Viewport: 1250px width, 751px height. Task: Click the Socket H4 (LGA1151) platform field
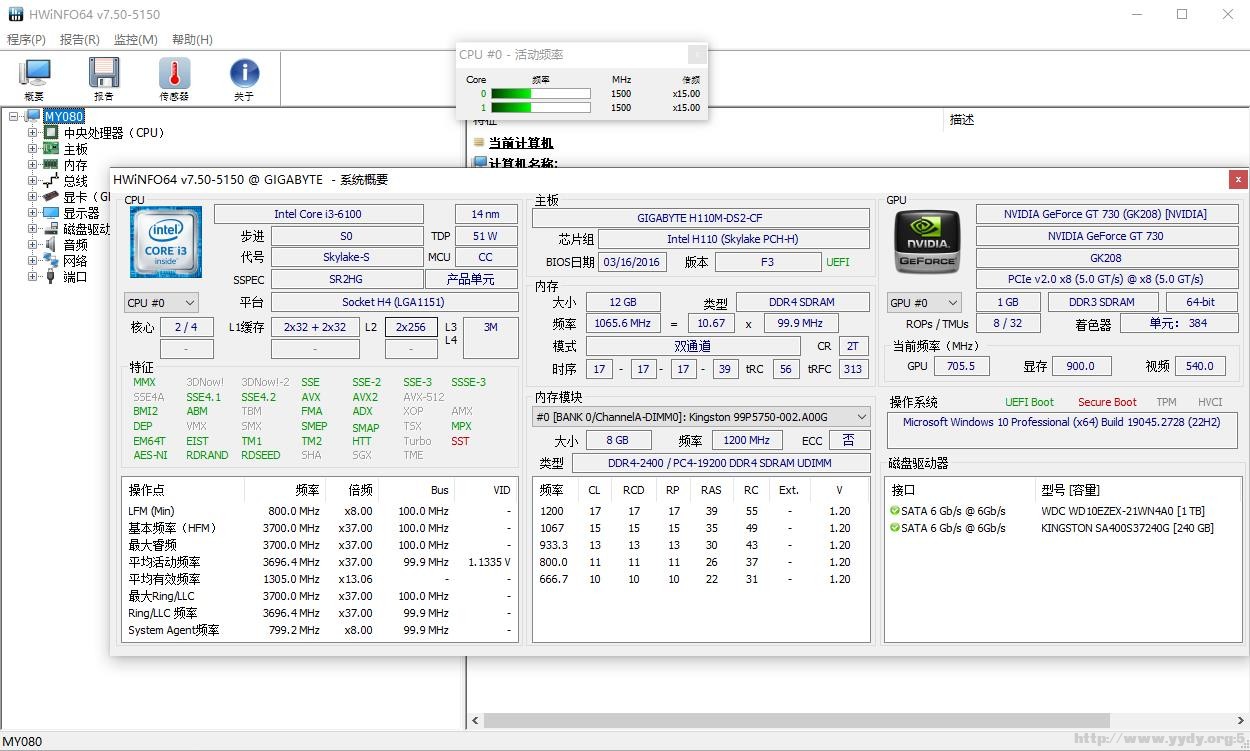point(394,302)
